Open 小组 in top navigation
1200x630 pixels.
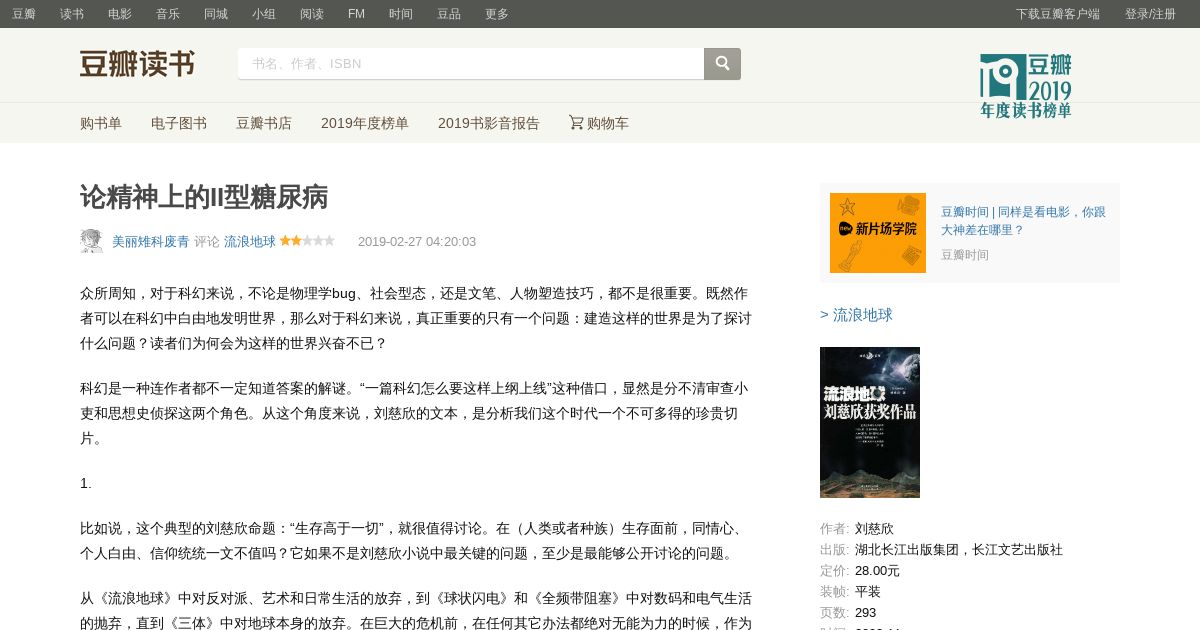(264, 14)
